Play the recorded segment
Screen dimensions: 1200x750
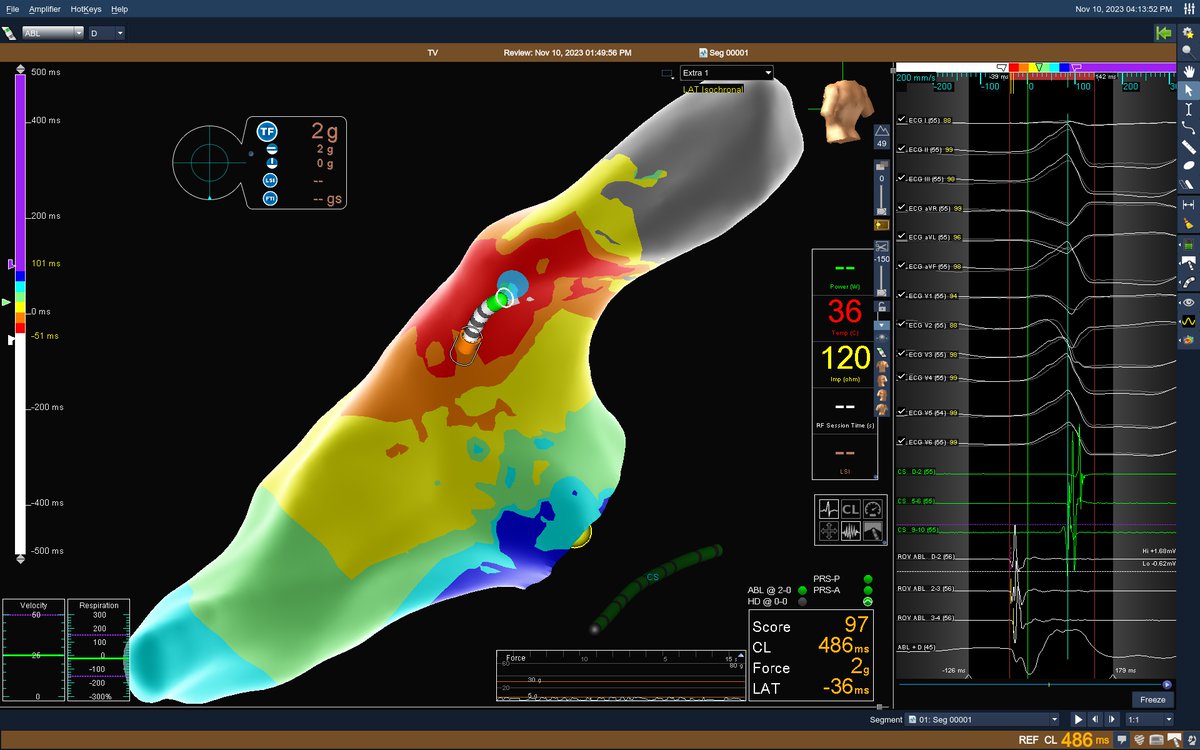(x=1078, y=719)
